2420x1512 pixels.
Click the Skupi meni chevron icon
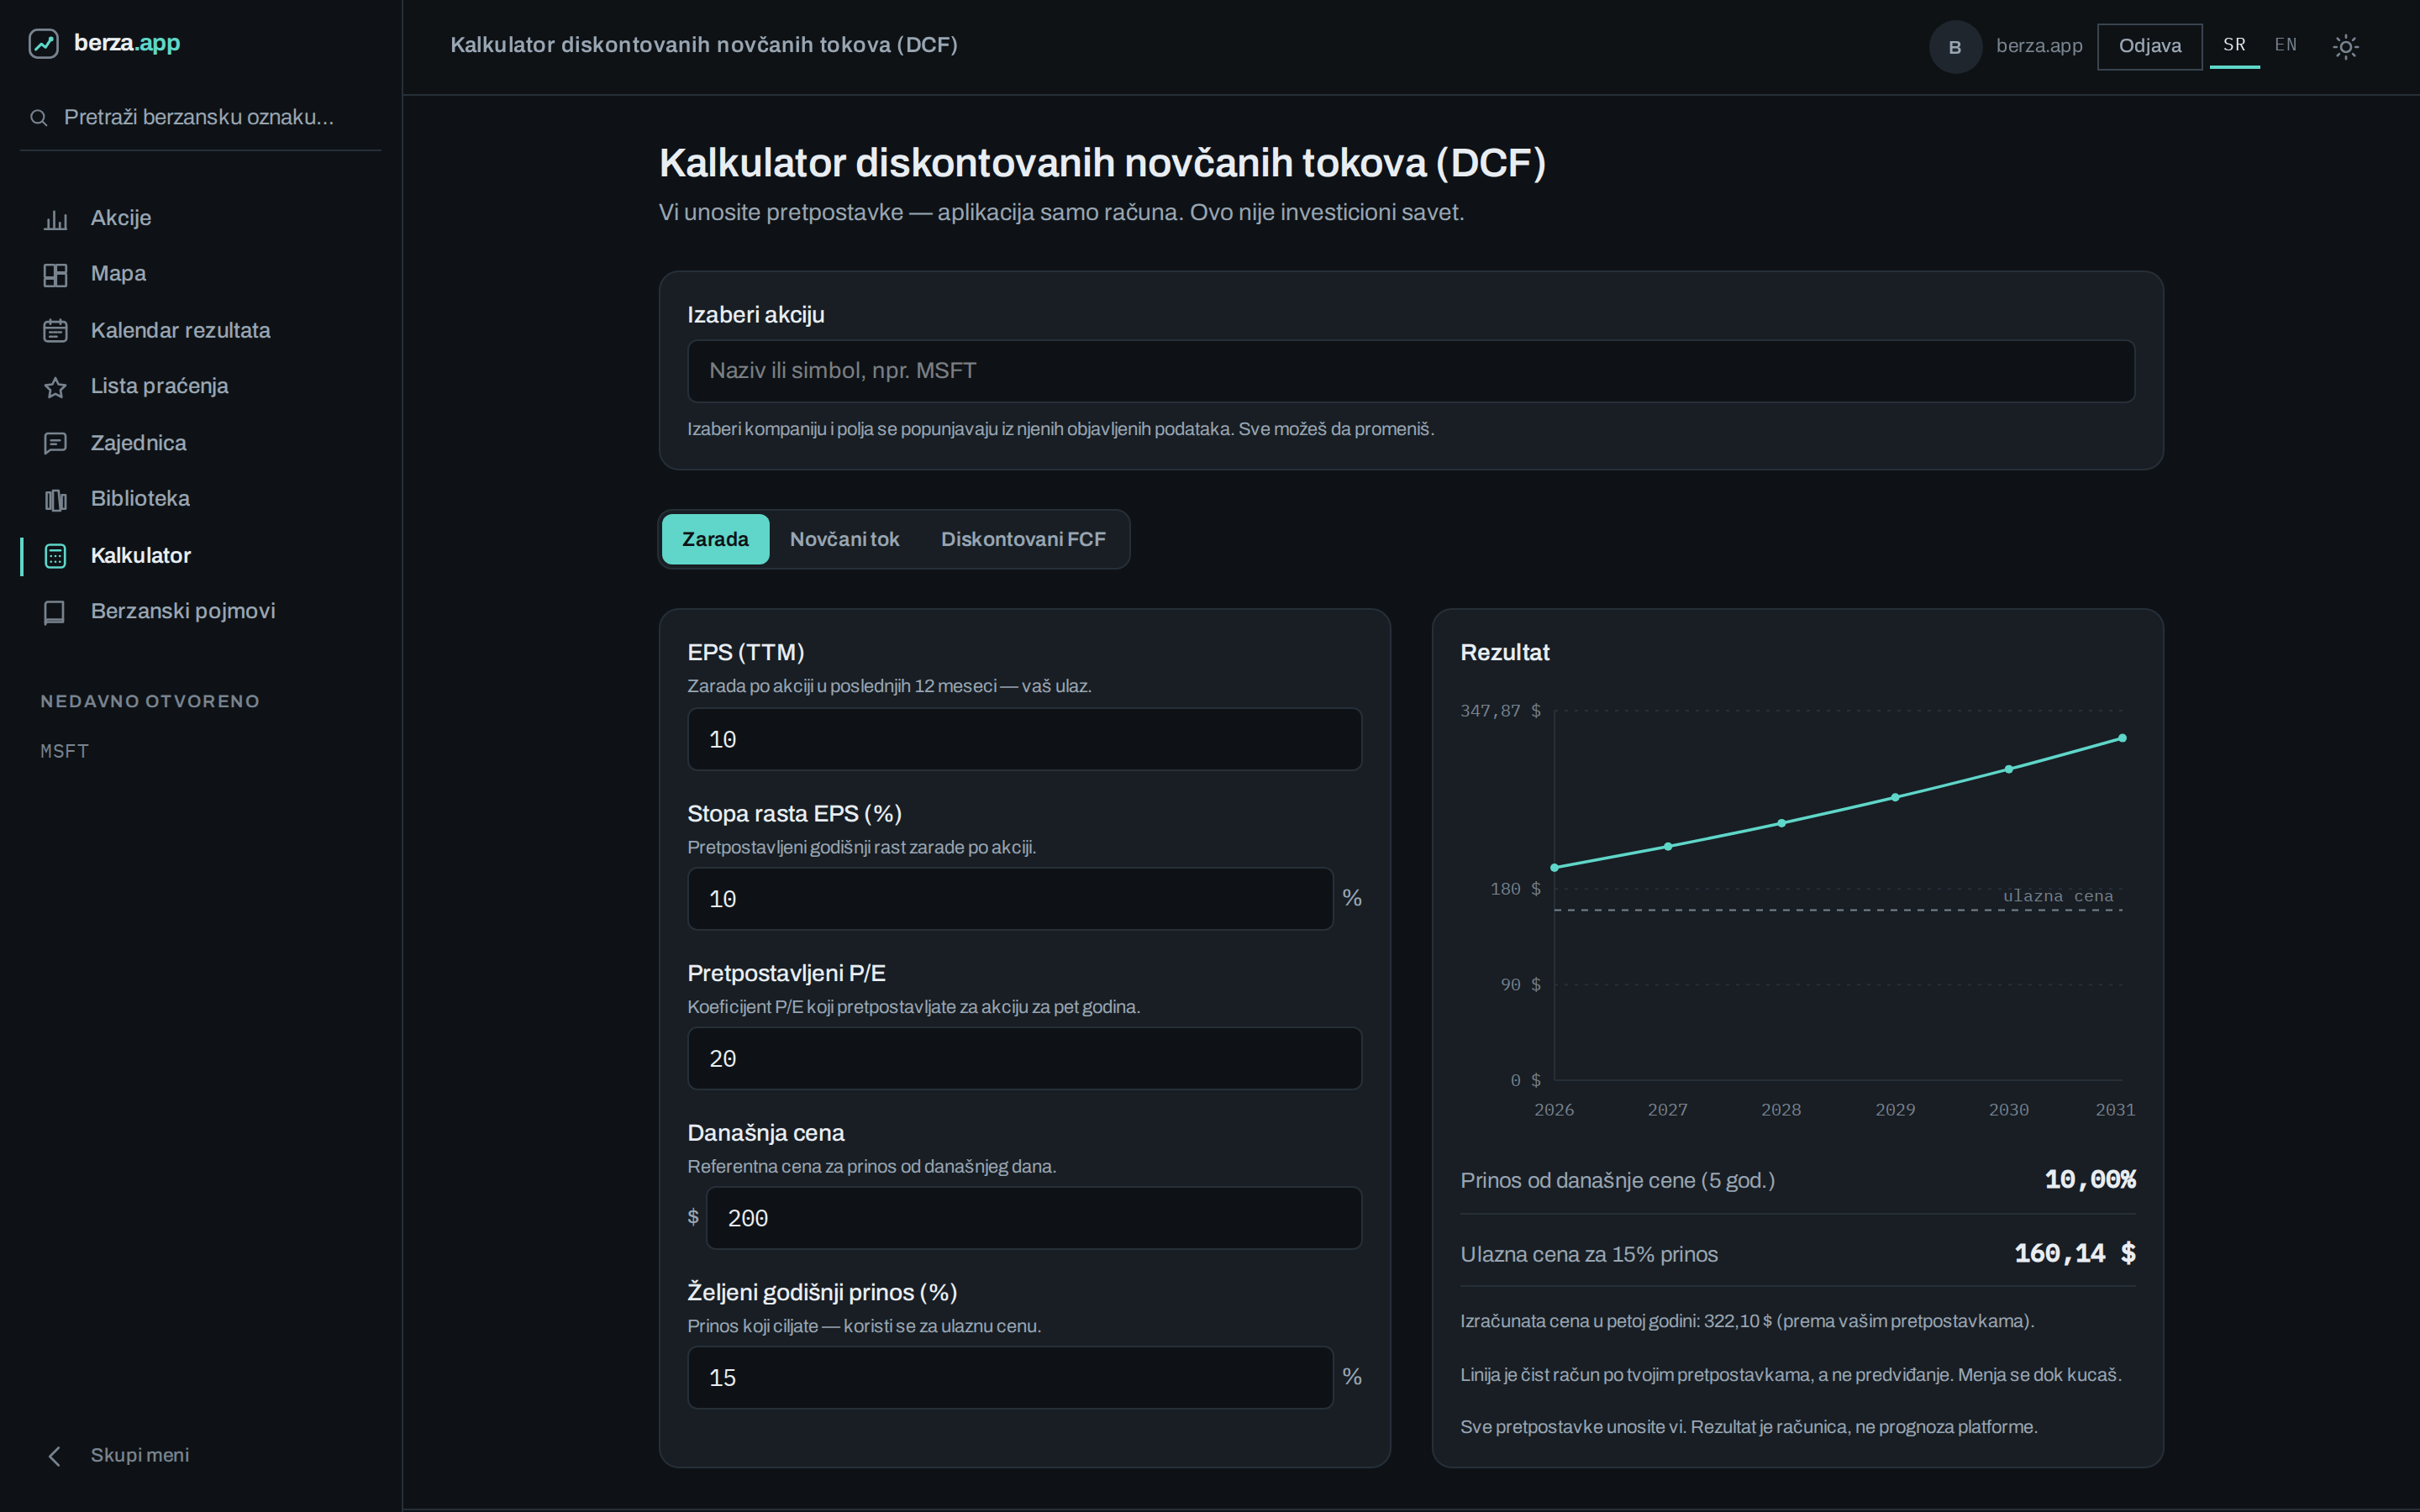55,1456
